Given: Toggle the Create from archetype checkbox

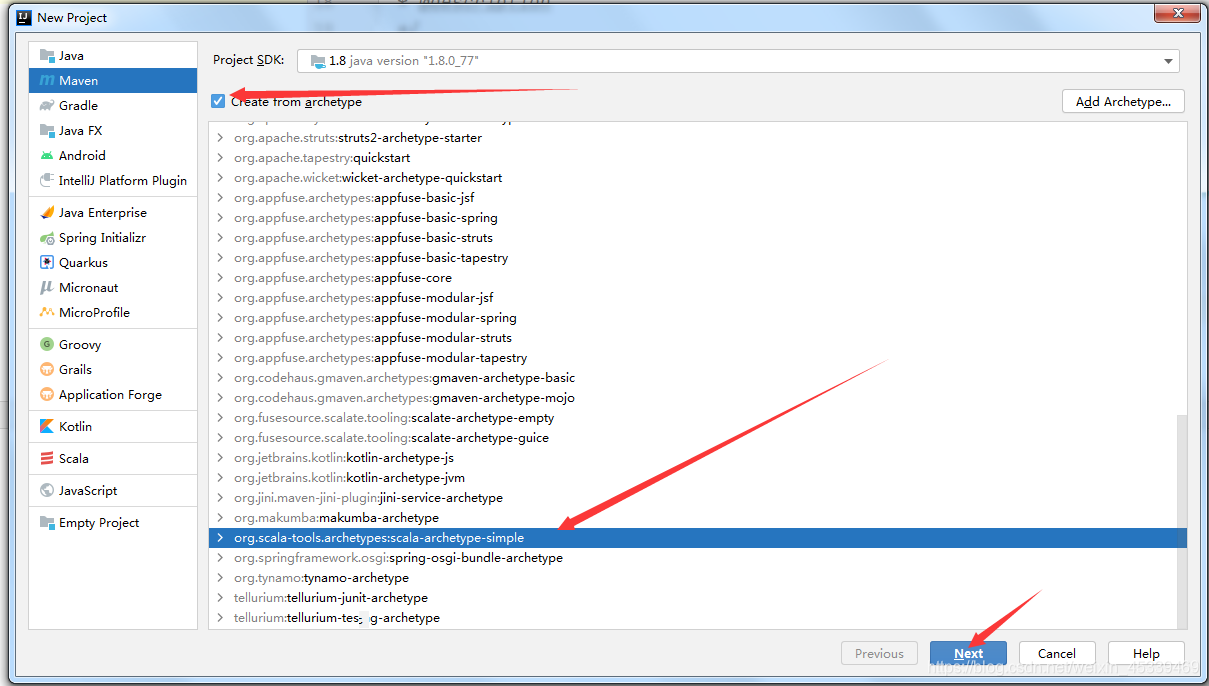Looking at the screenshot, I should click(218, 101).
